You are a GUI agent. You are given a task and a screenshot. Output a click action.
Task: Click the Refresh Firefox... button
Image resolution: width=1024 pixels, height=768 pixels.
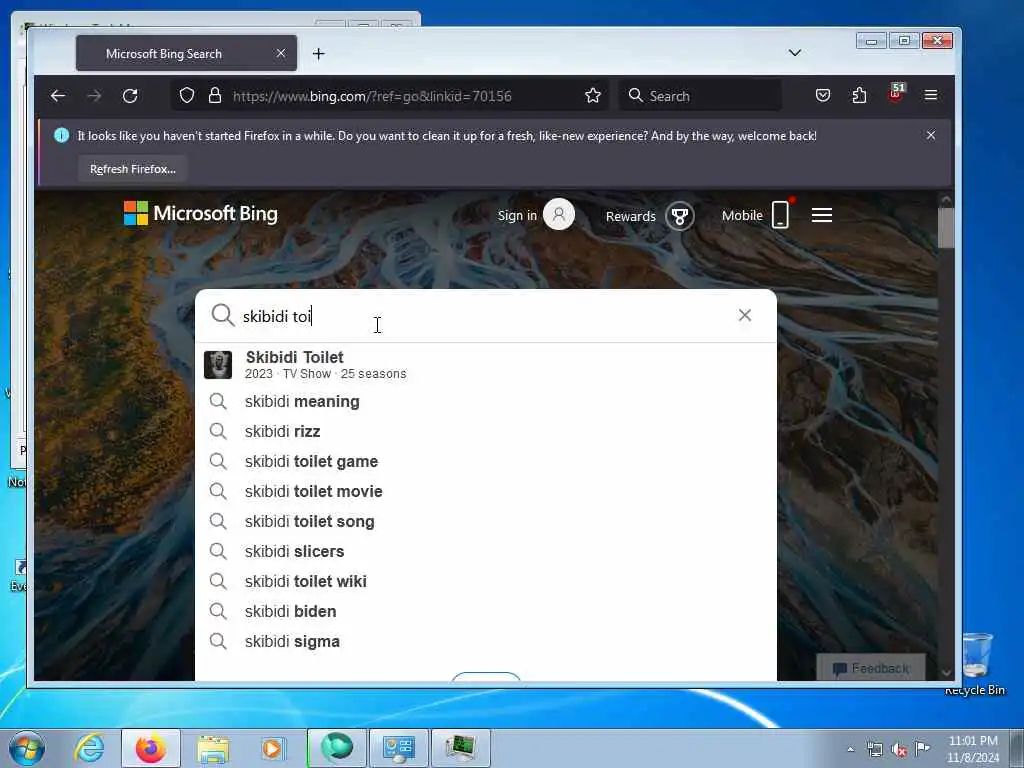(x=133, y=168)
